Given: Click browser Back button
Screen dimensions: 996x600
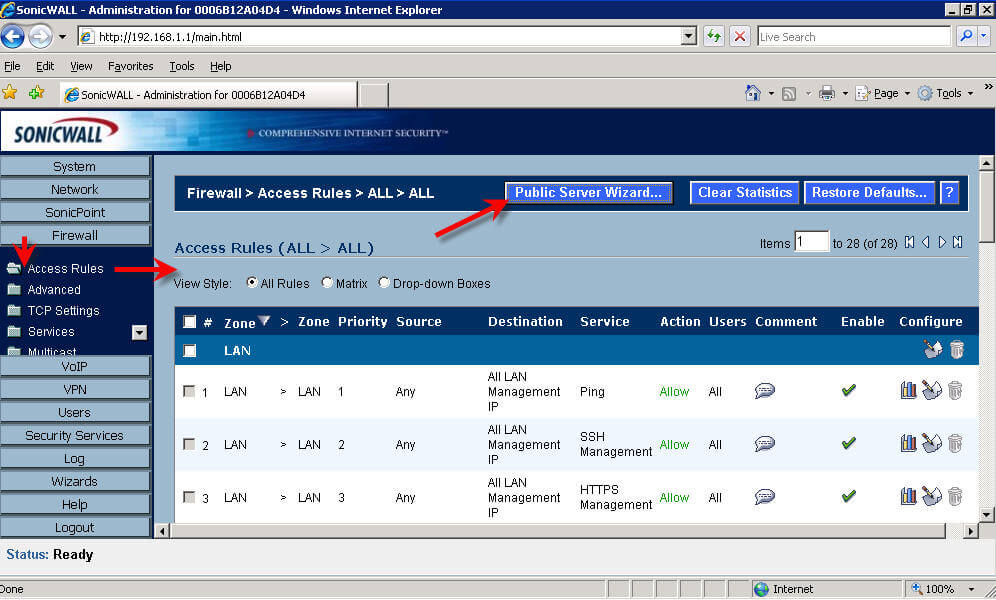Looking at the screenshot, I should [13, 37].
